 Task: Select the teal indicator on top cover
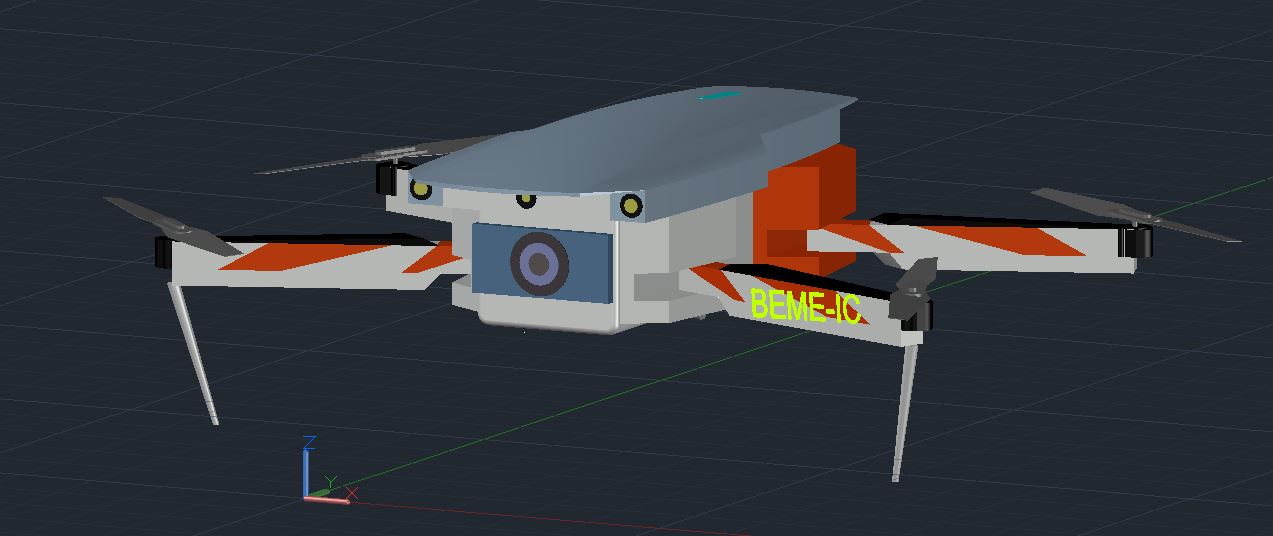tap(719, 96)
